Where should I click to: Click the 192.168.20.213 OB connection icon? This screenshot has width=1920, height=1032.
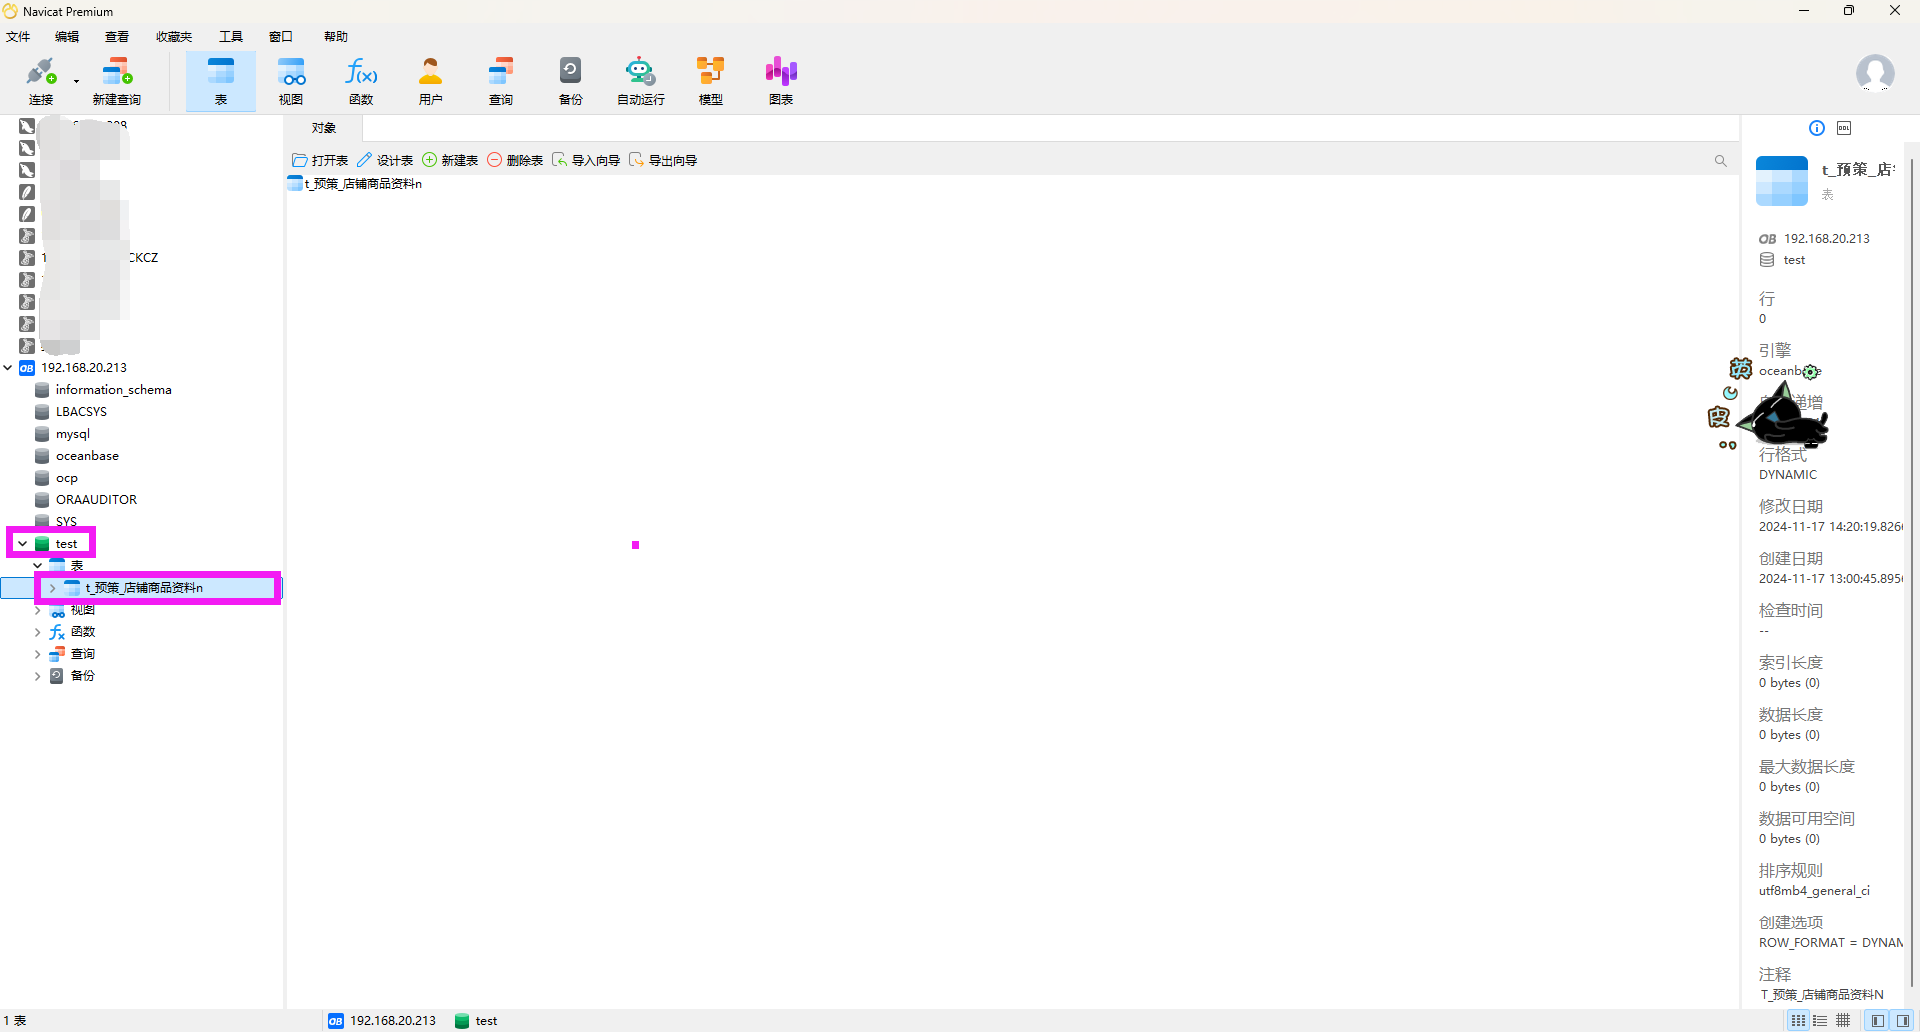(27, 368)
